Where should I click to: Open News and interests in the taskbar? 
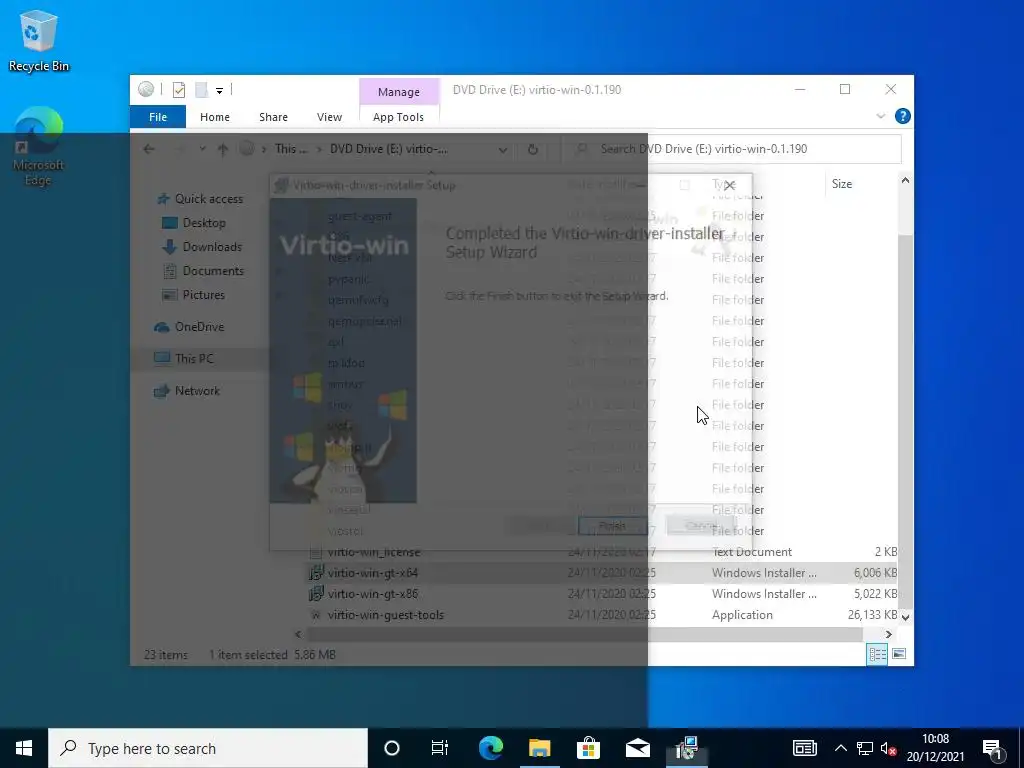pyautogui.click(x=805, y=748)
